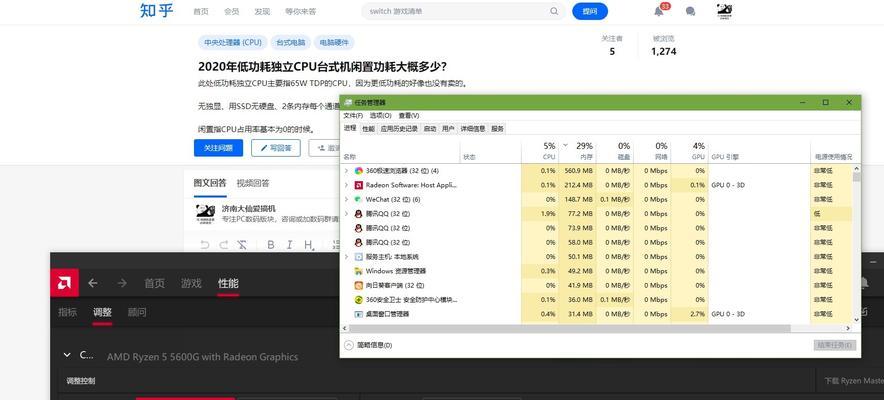This screenshot has height=400, width=884.
Task: Click the 服务主机 process icon
Action: point(359,257)
